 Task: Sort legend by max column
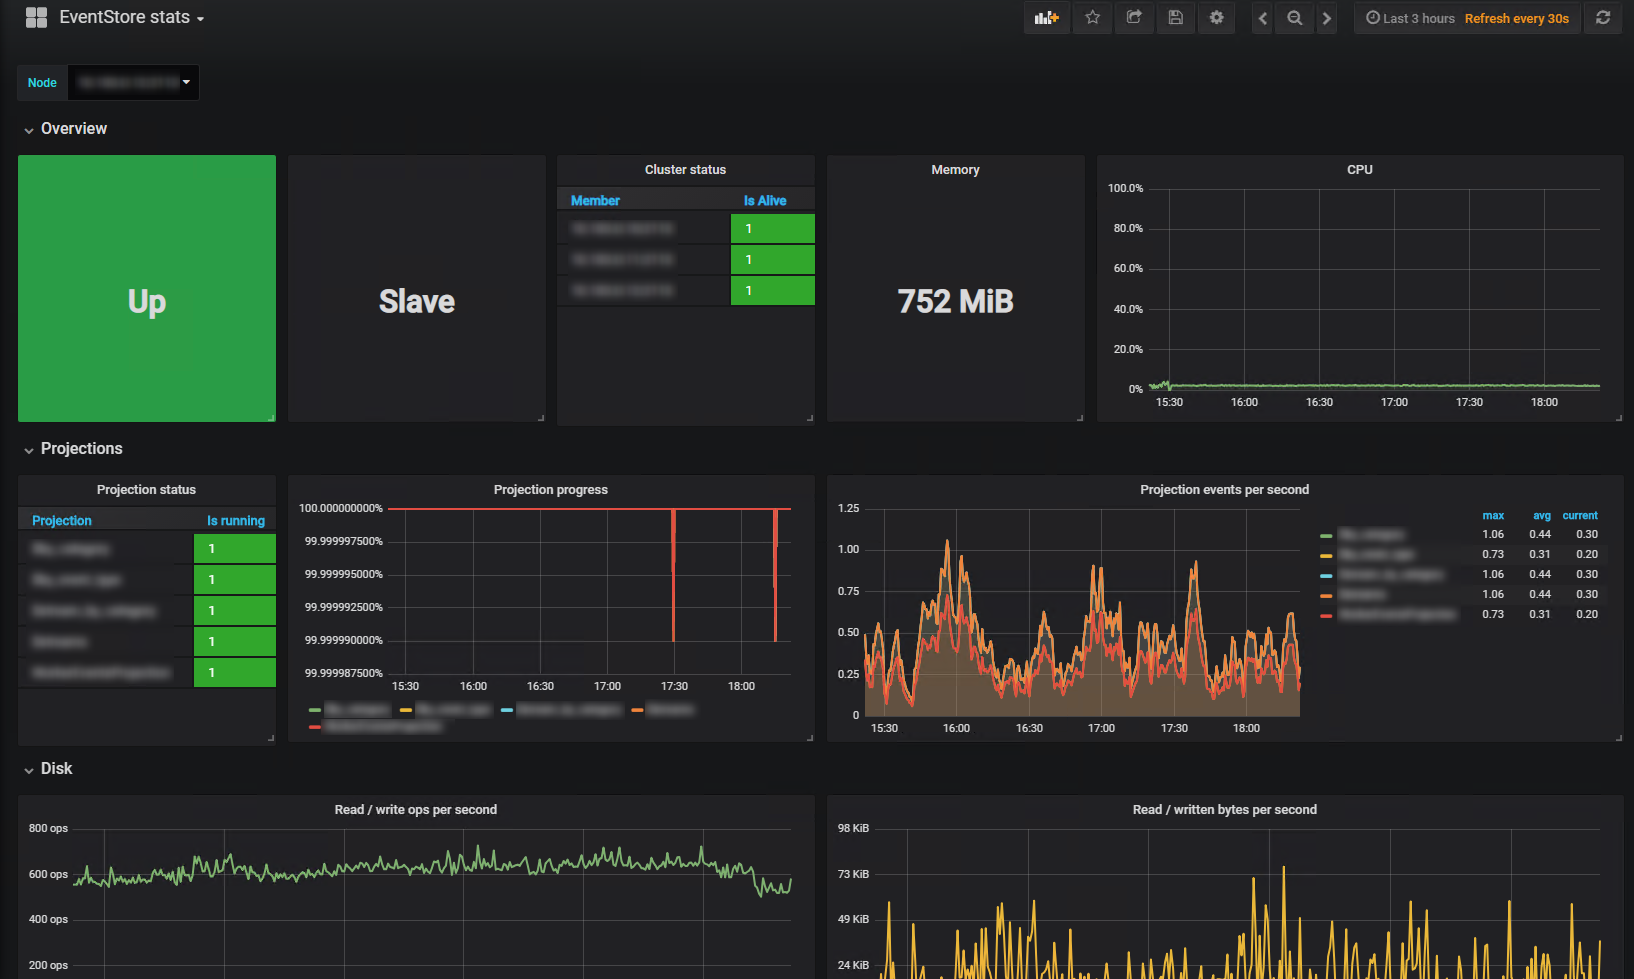[x=1492, y=516]
